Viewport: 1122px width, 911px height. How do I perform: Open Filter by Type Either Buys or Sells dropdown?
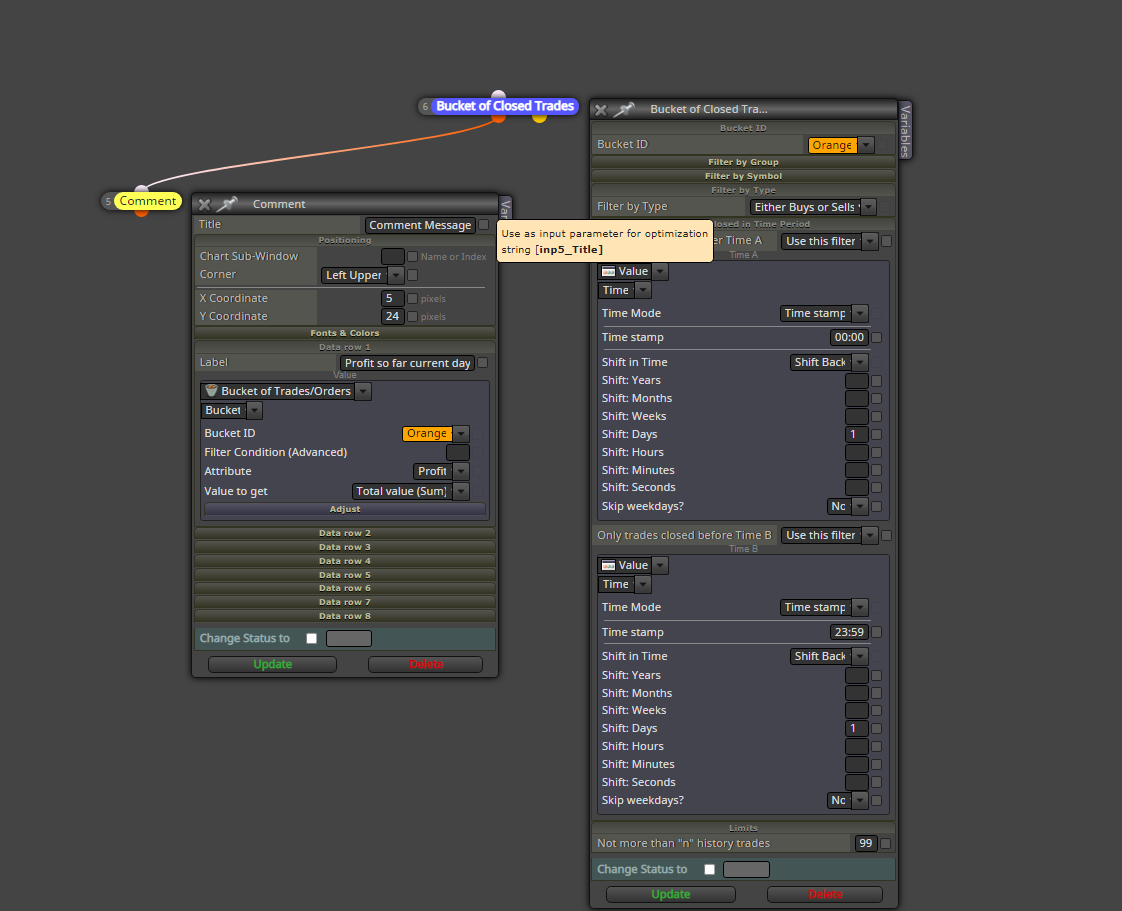coord(813,207)
